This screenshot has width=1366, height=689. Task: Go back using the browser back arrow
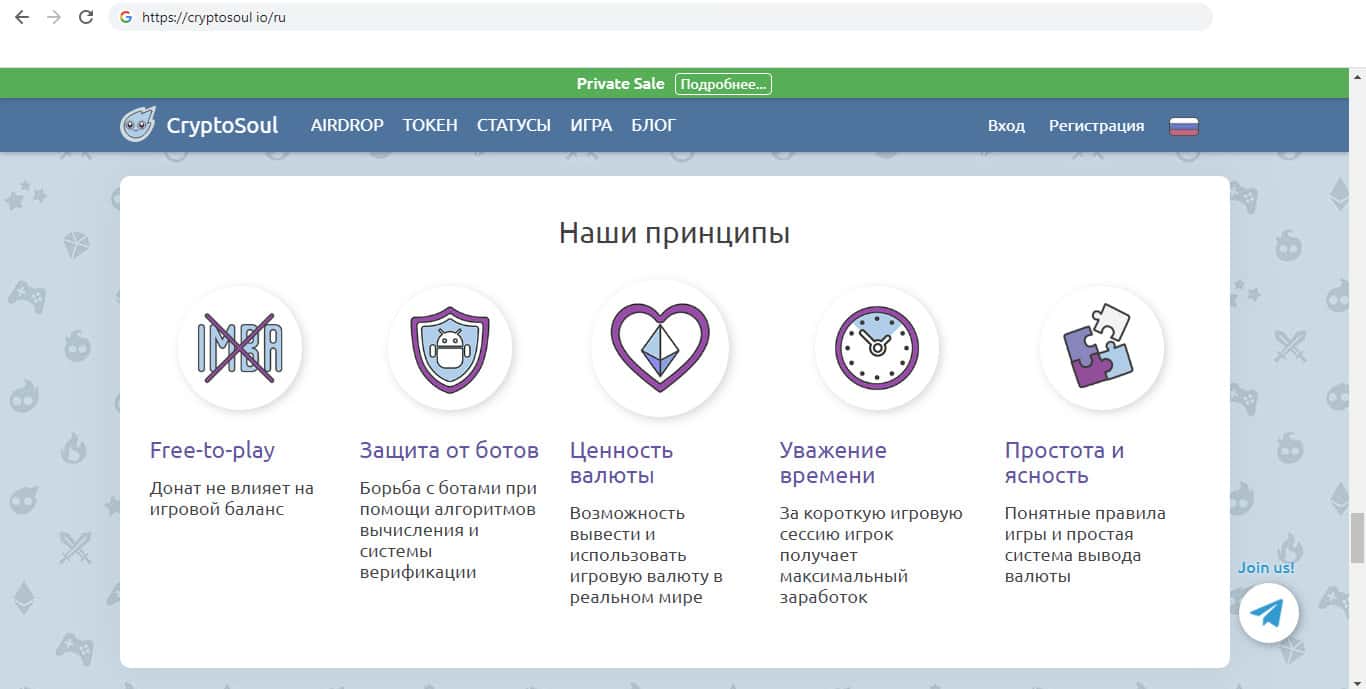(22, 17)
